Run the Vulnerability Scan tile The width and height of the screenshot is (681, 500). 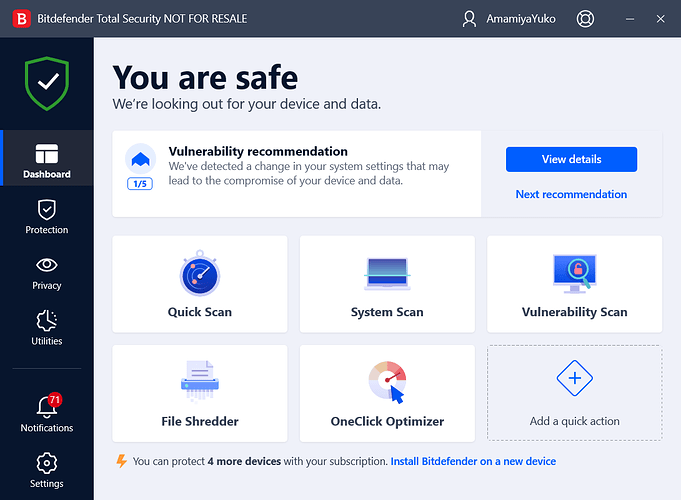pyautogui.click(x=575, y=284)
